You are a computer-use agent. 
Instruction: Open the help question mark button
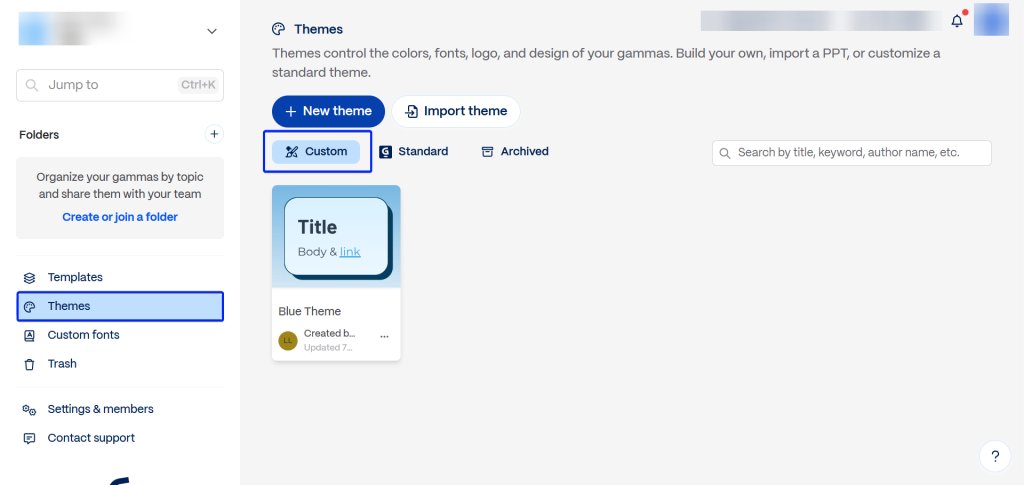pyautogui.click(x=994, y=457)
